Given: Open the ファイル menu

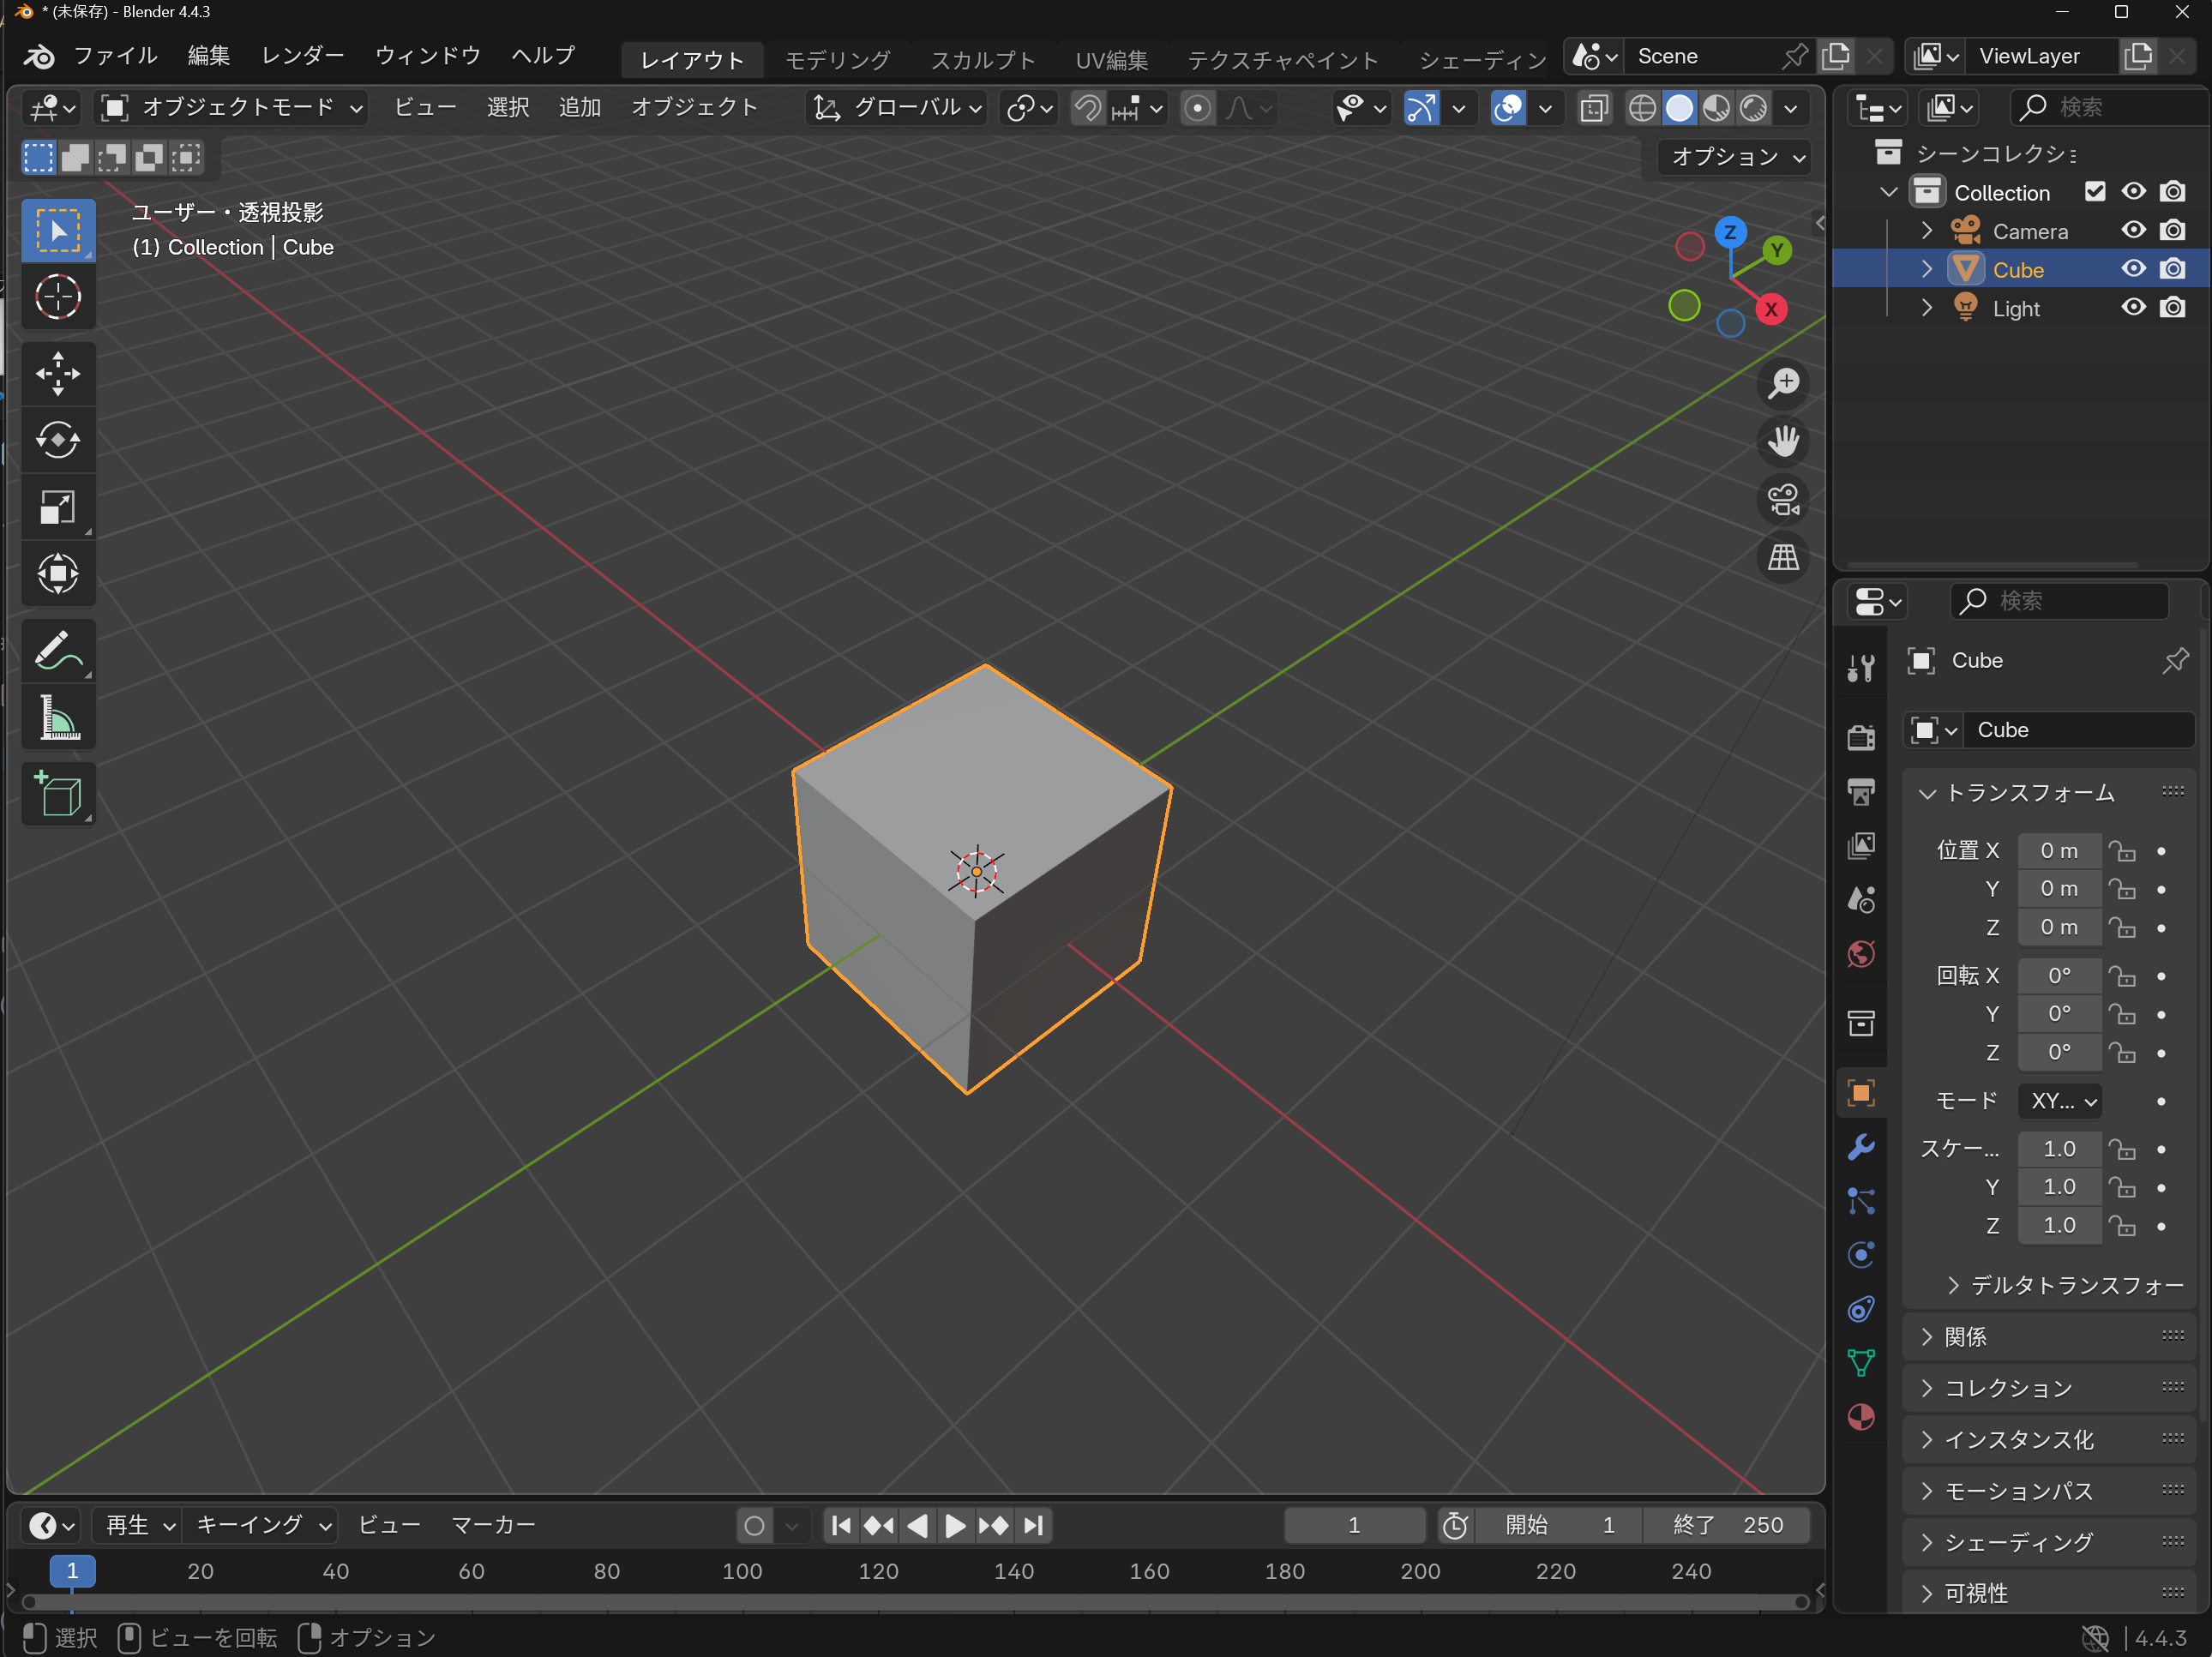Looking at the screenshot, I should [115, 55].
